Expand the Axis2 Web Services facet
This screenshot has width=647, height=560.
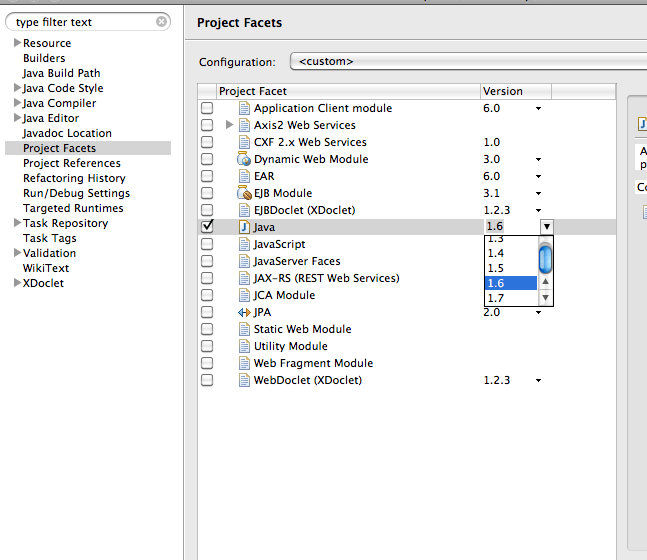coord(229,125)
